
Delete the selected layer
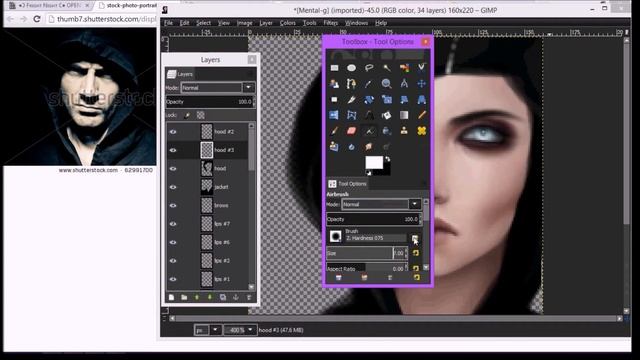click(249, 297)
